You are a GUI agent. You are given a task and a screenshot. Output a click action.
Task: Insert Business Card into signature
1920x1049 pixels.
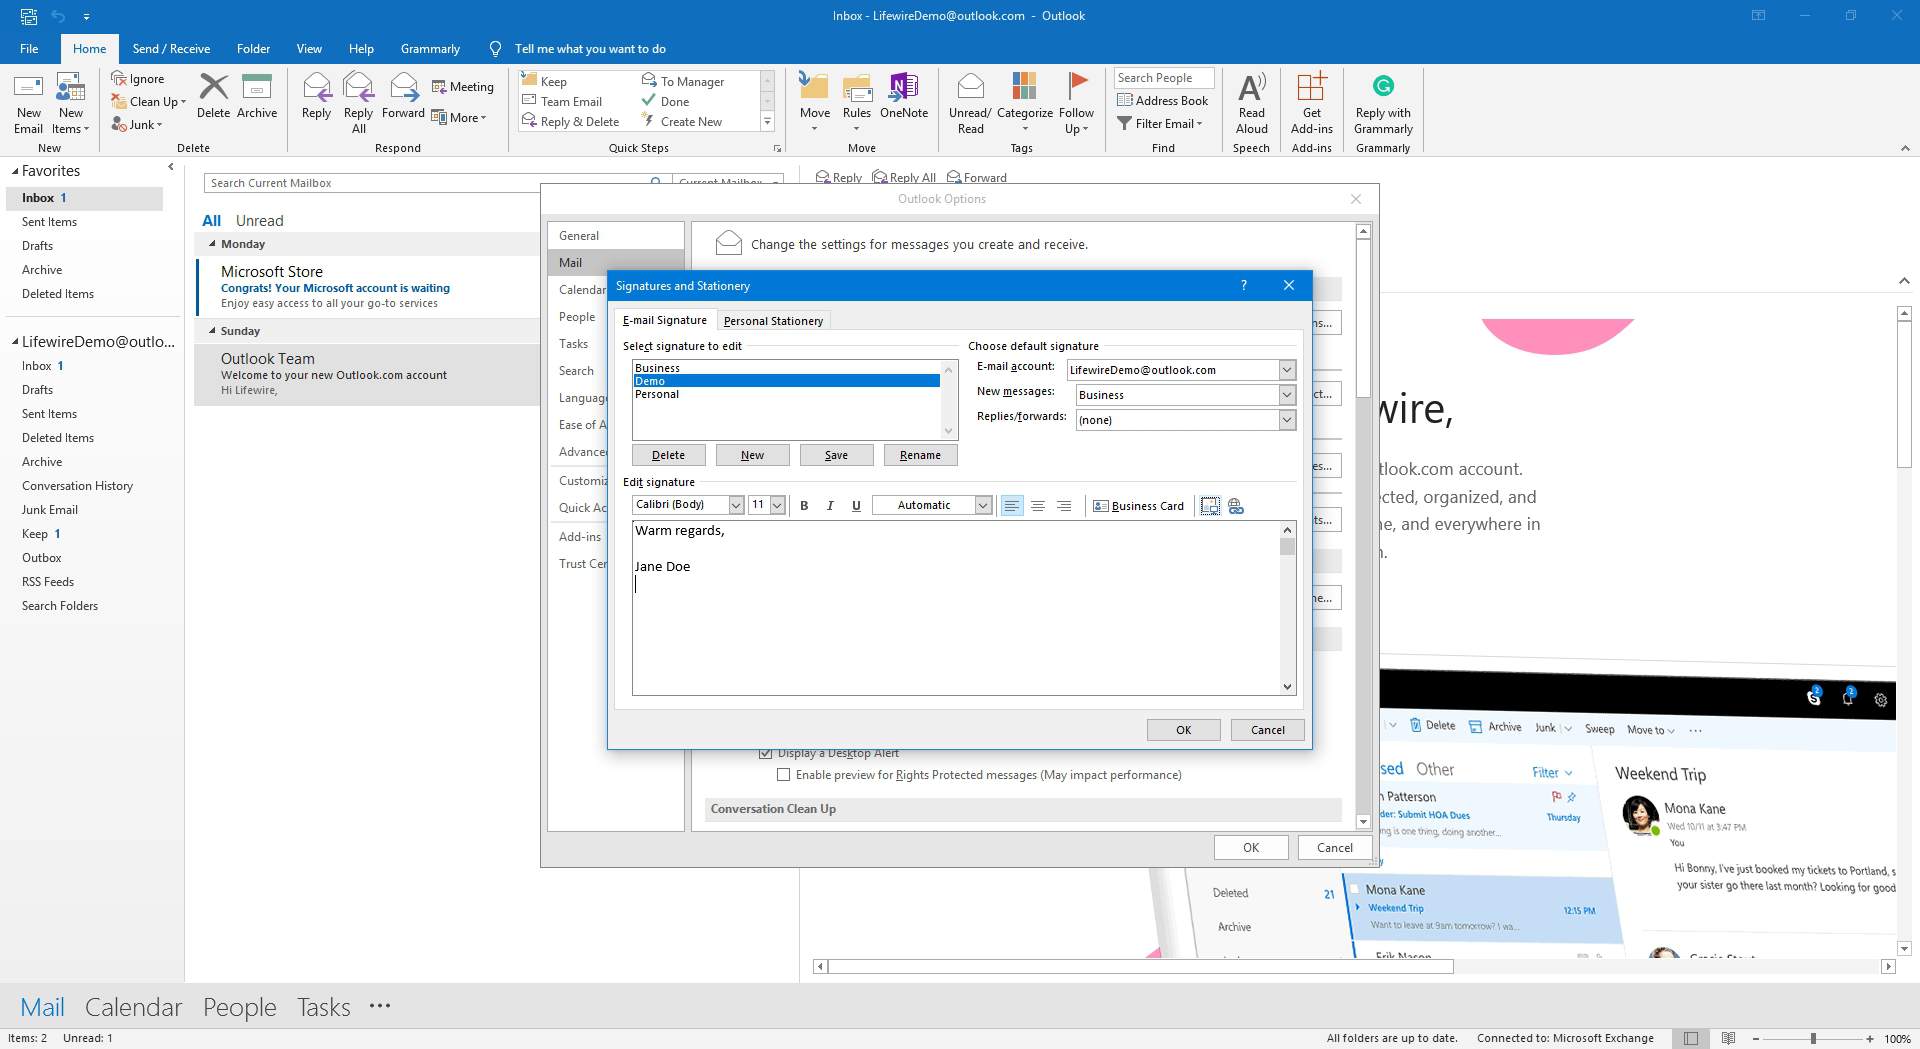(x=1138, y=506)
